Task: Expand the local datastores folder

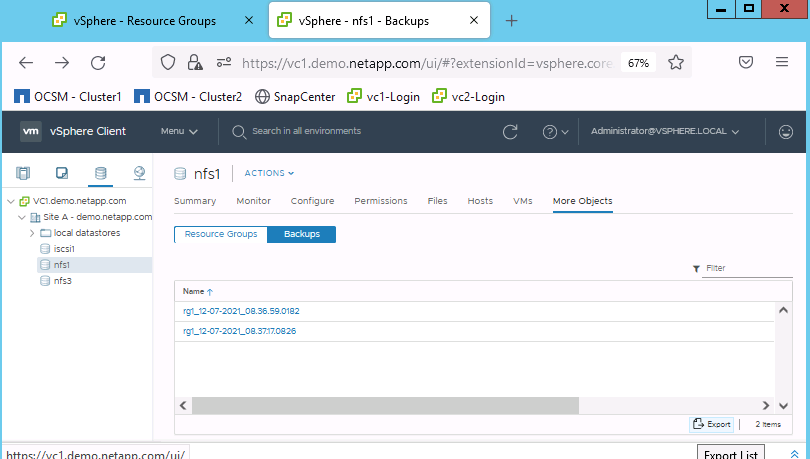Action: (32, 233)
